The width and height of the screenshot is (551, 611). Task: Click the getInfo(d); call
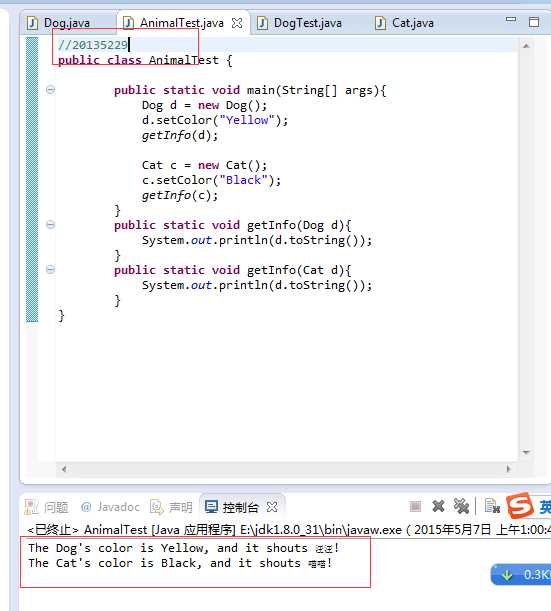180,135
